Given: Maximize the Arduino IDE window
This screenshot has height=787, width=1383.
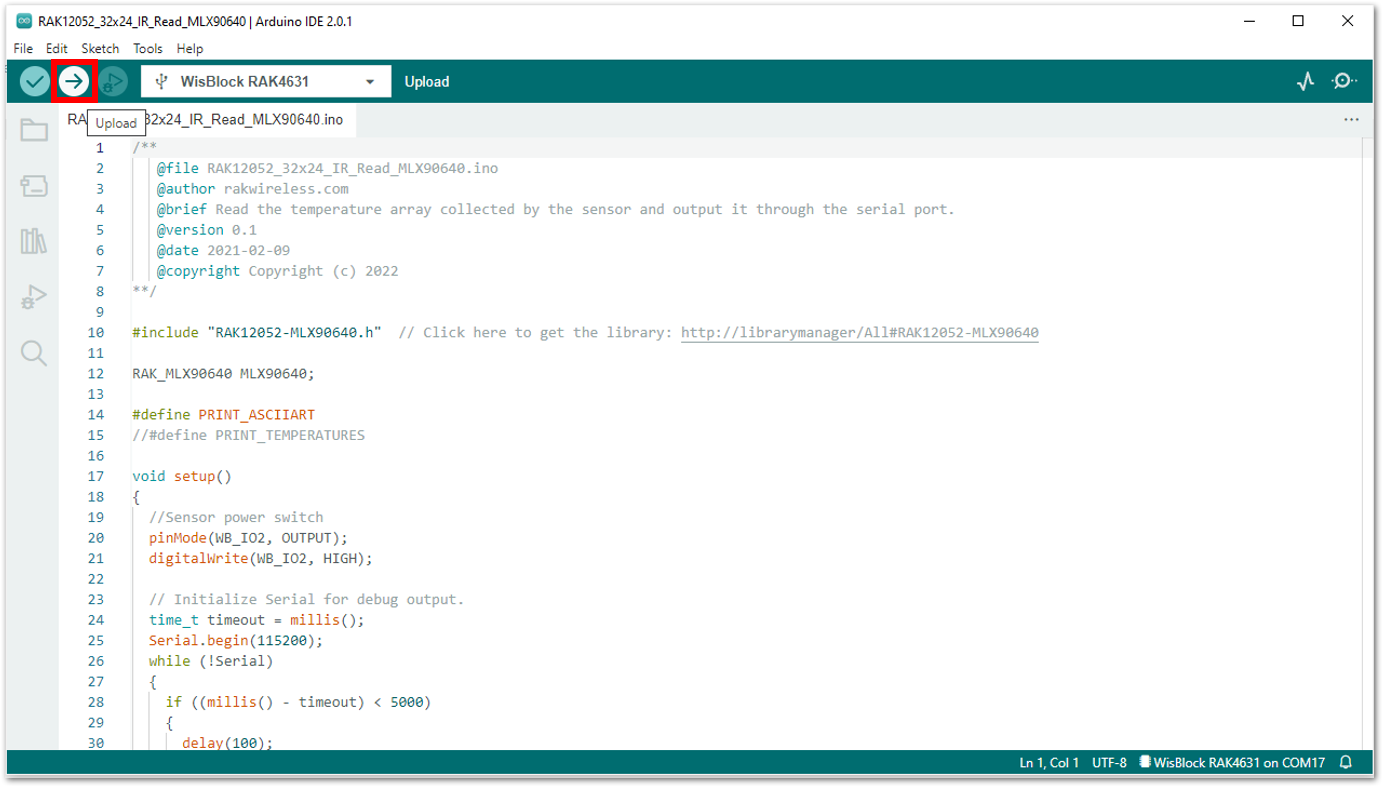Looking at the screenshot, I should coord(1298,21).
